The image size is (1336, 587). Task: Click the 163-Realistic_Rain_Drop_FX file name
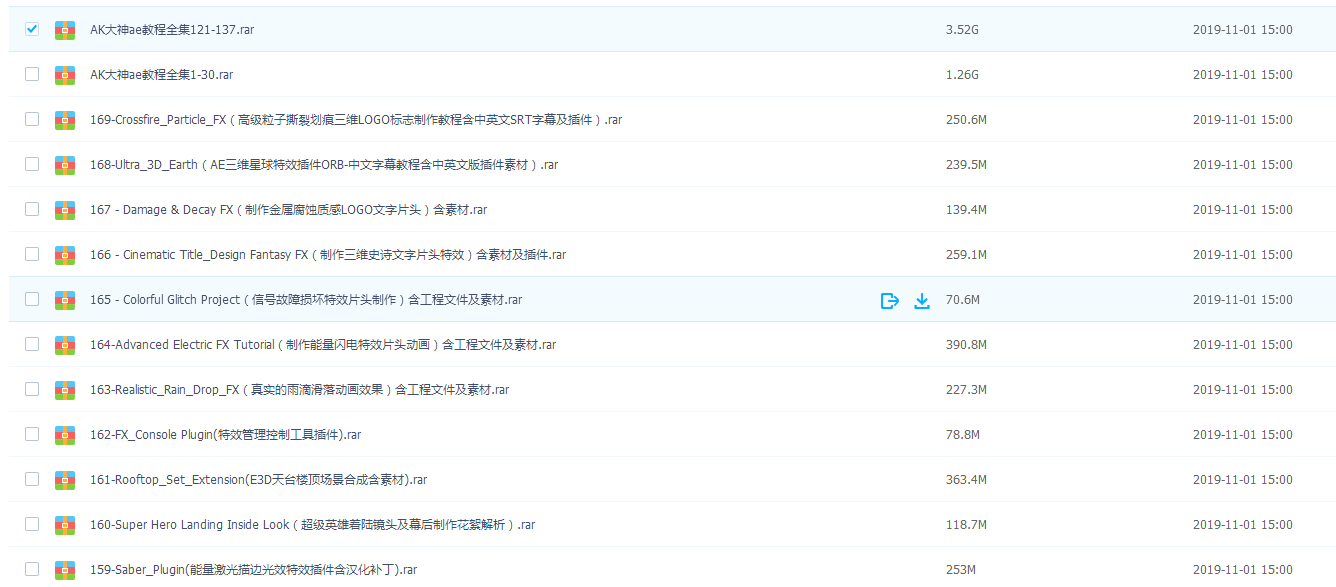[300, 390]
